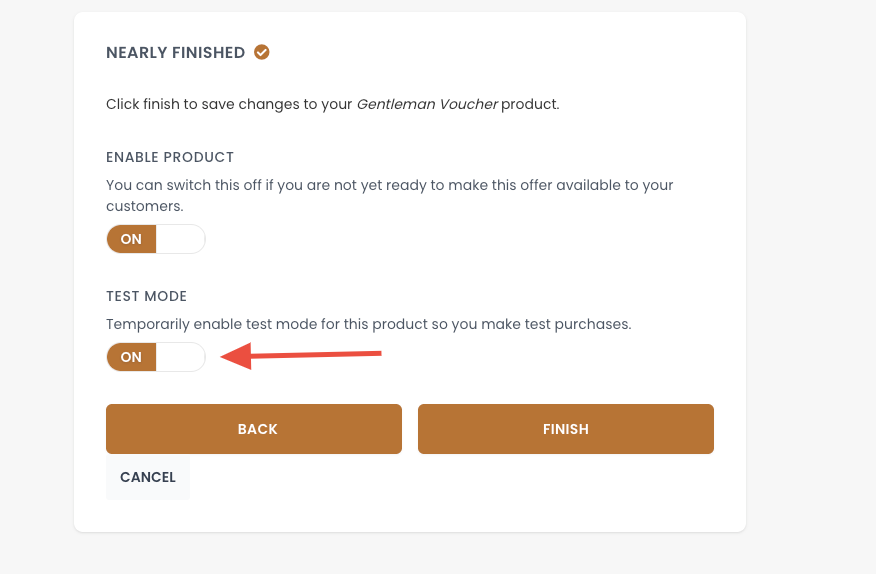Screen dimensions: 876x574
Task: Click Finish to save product changes
Action: tap(565, 429)
